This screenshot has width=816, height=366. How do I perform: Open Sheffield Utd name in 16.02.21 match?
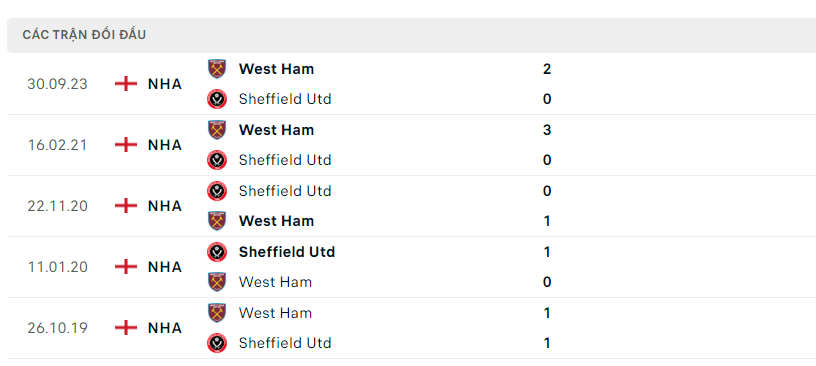[285, 160]
